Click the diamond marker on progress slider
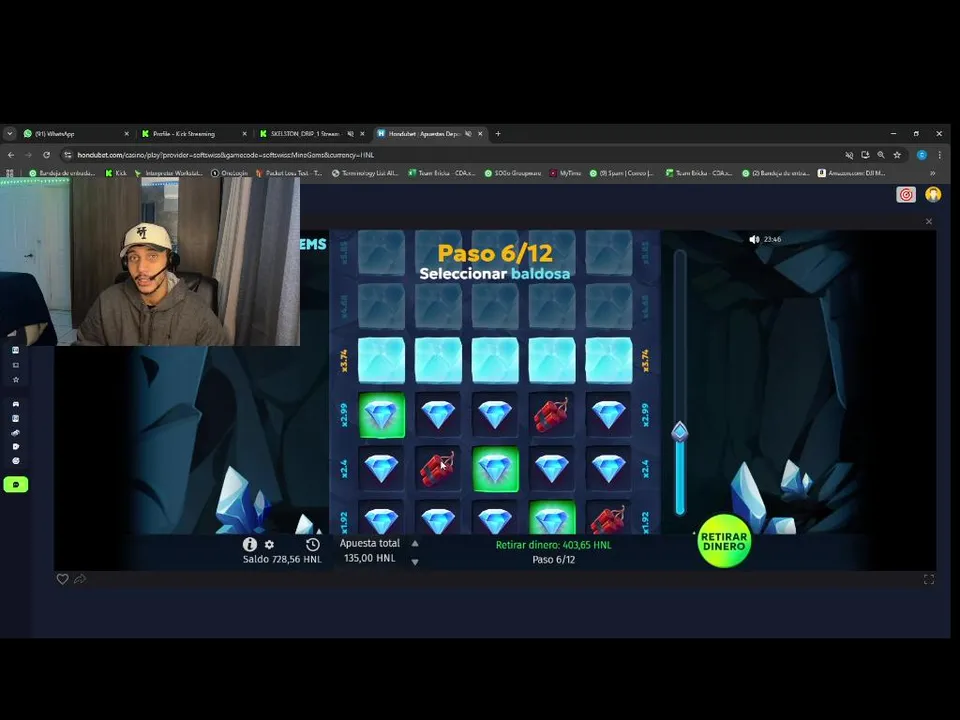This screenshot has width=960, height=720. tap(680, 432)
